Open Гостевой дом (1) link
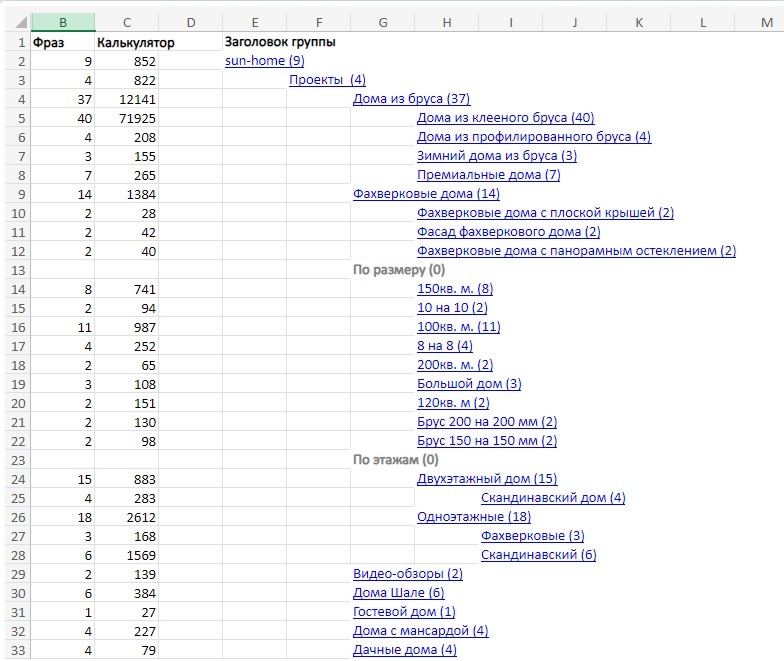Viewport: 784px width, 661px height. tap(404, 612)
